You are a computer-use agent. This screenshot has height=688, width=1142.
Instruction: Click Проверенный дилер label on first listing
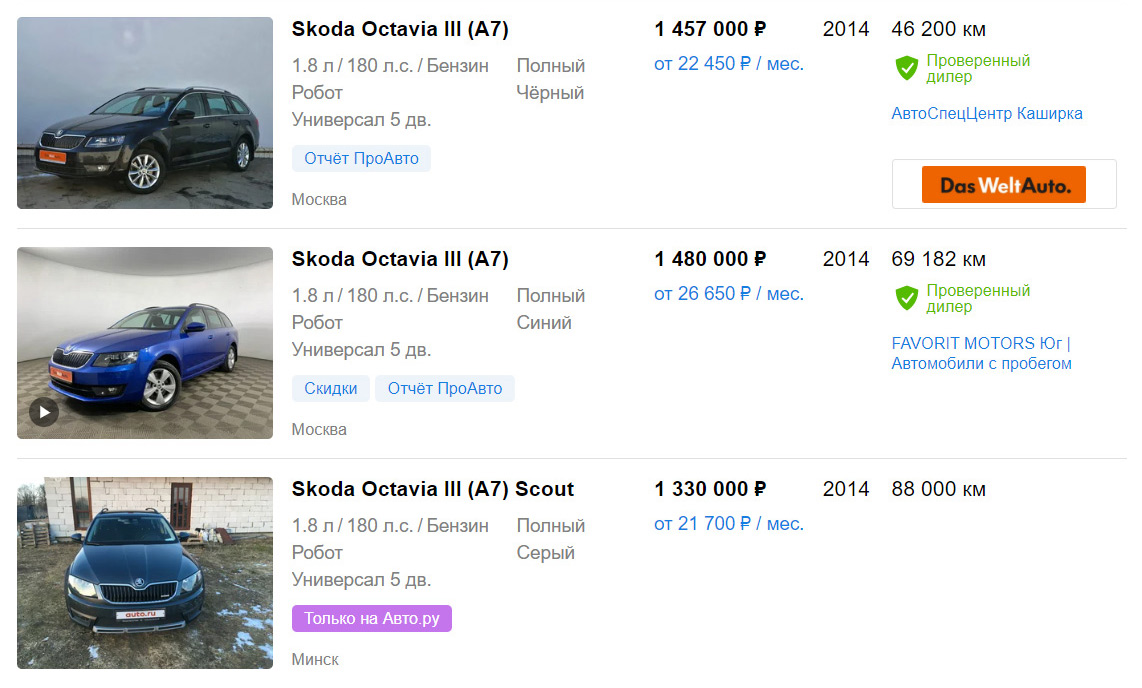pos(978,68)
